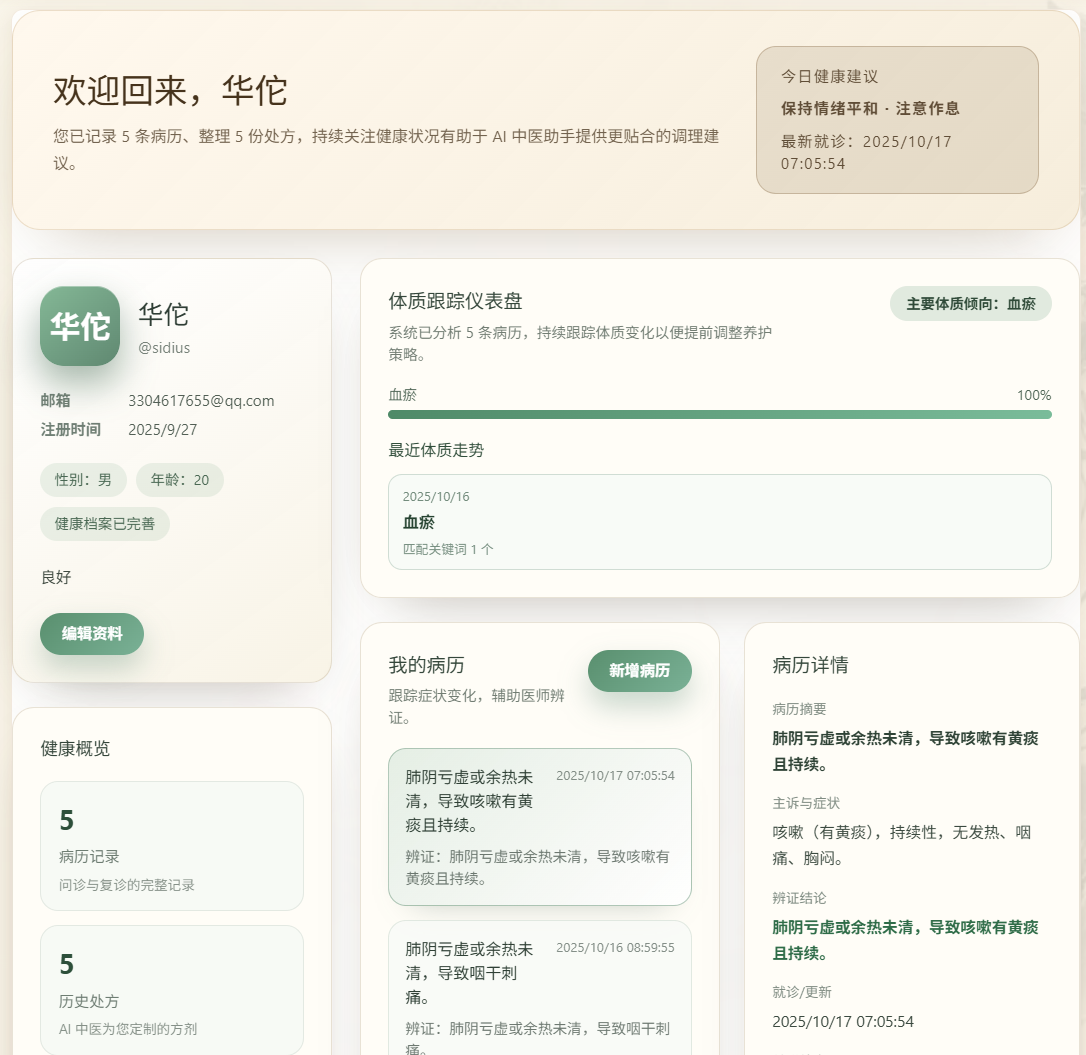
Task: Click the 新增病历 button
Action: (x=639, y=670)
